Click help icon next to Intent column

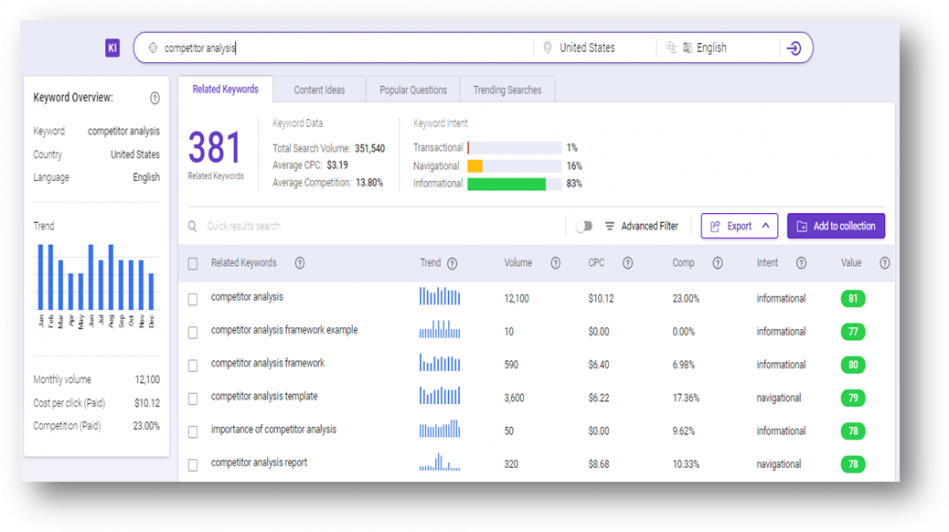coord(801,263)
